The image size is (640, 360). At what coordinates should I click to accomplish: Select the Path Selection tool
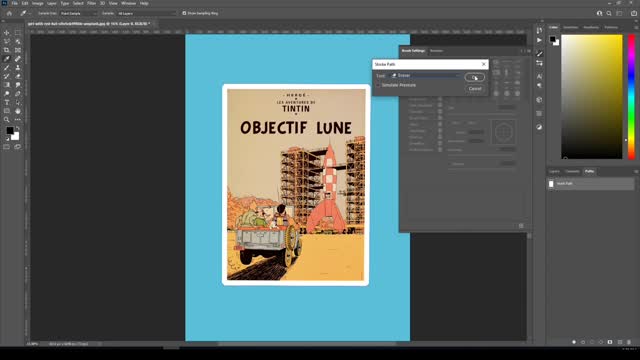18,102
